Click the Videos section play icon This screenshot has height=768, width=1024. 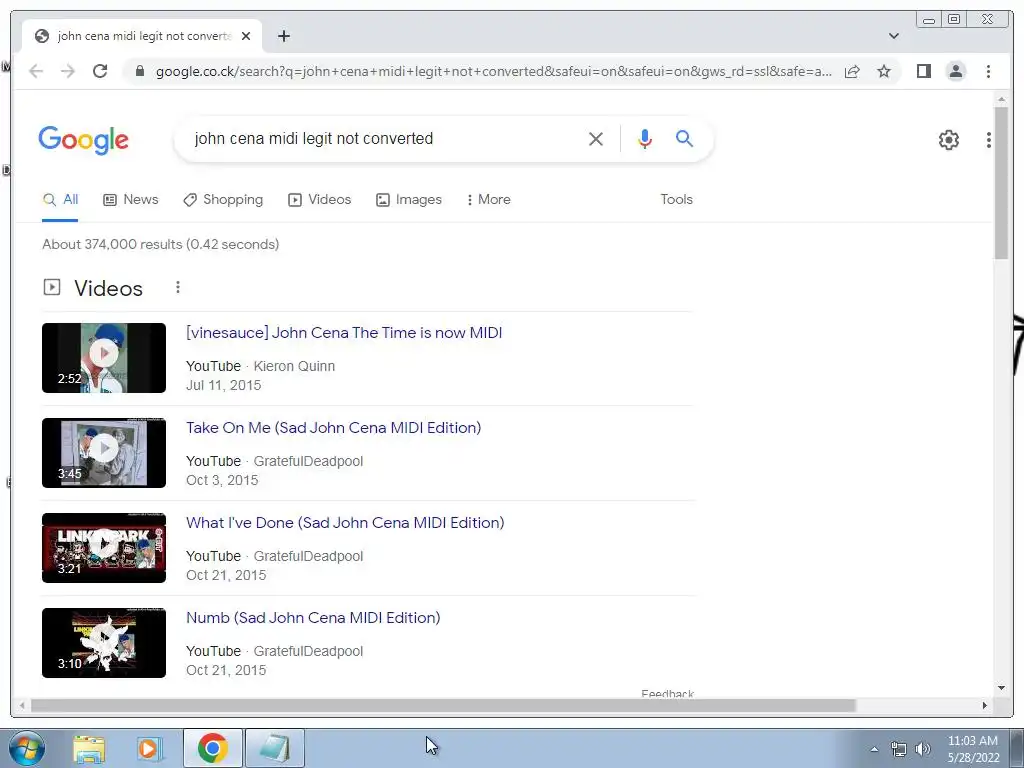[52, 287]
